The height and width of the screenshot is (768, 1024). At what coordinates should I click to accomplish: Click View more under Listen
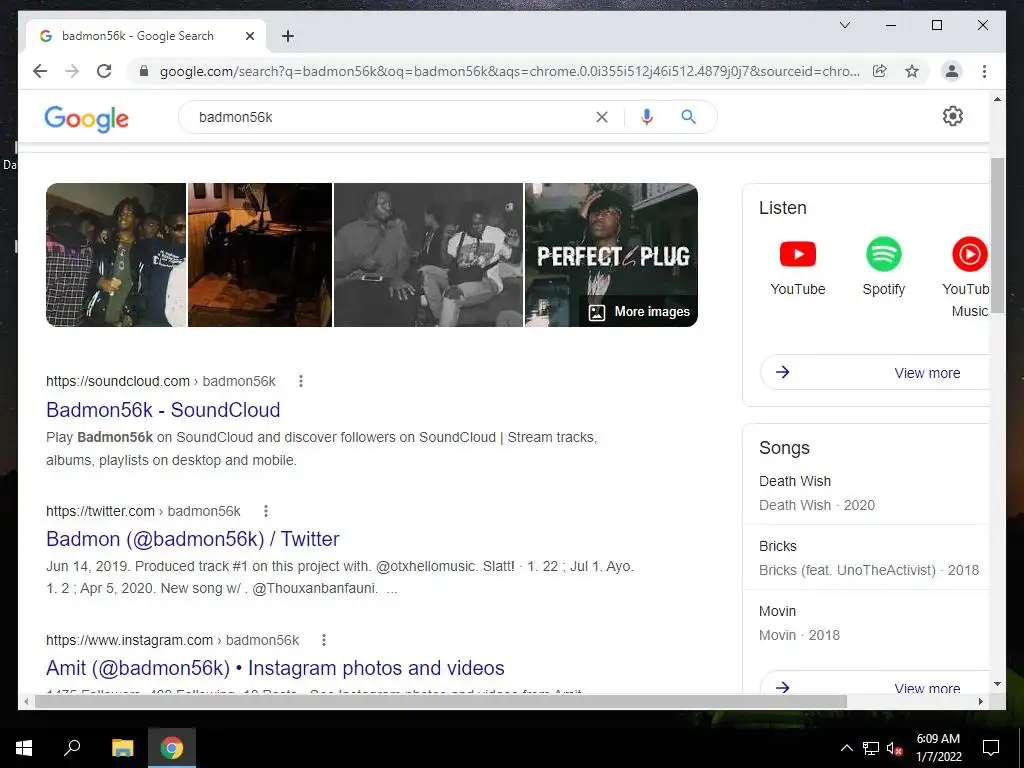point(874,372)
